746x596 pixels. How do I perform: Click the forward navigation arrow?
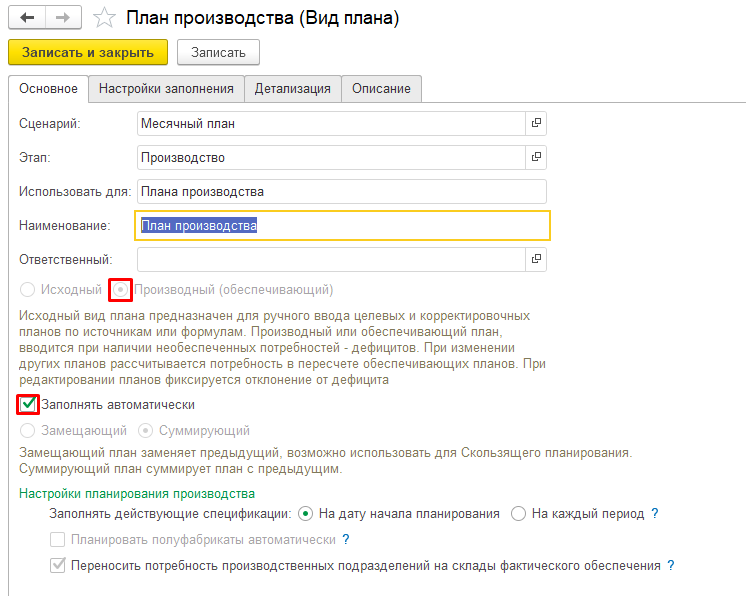62,17
